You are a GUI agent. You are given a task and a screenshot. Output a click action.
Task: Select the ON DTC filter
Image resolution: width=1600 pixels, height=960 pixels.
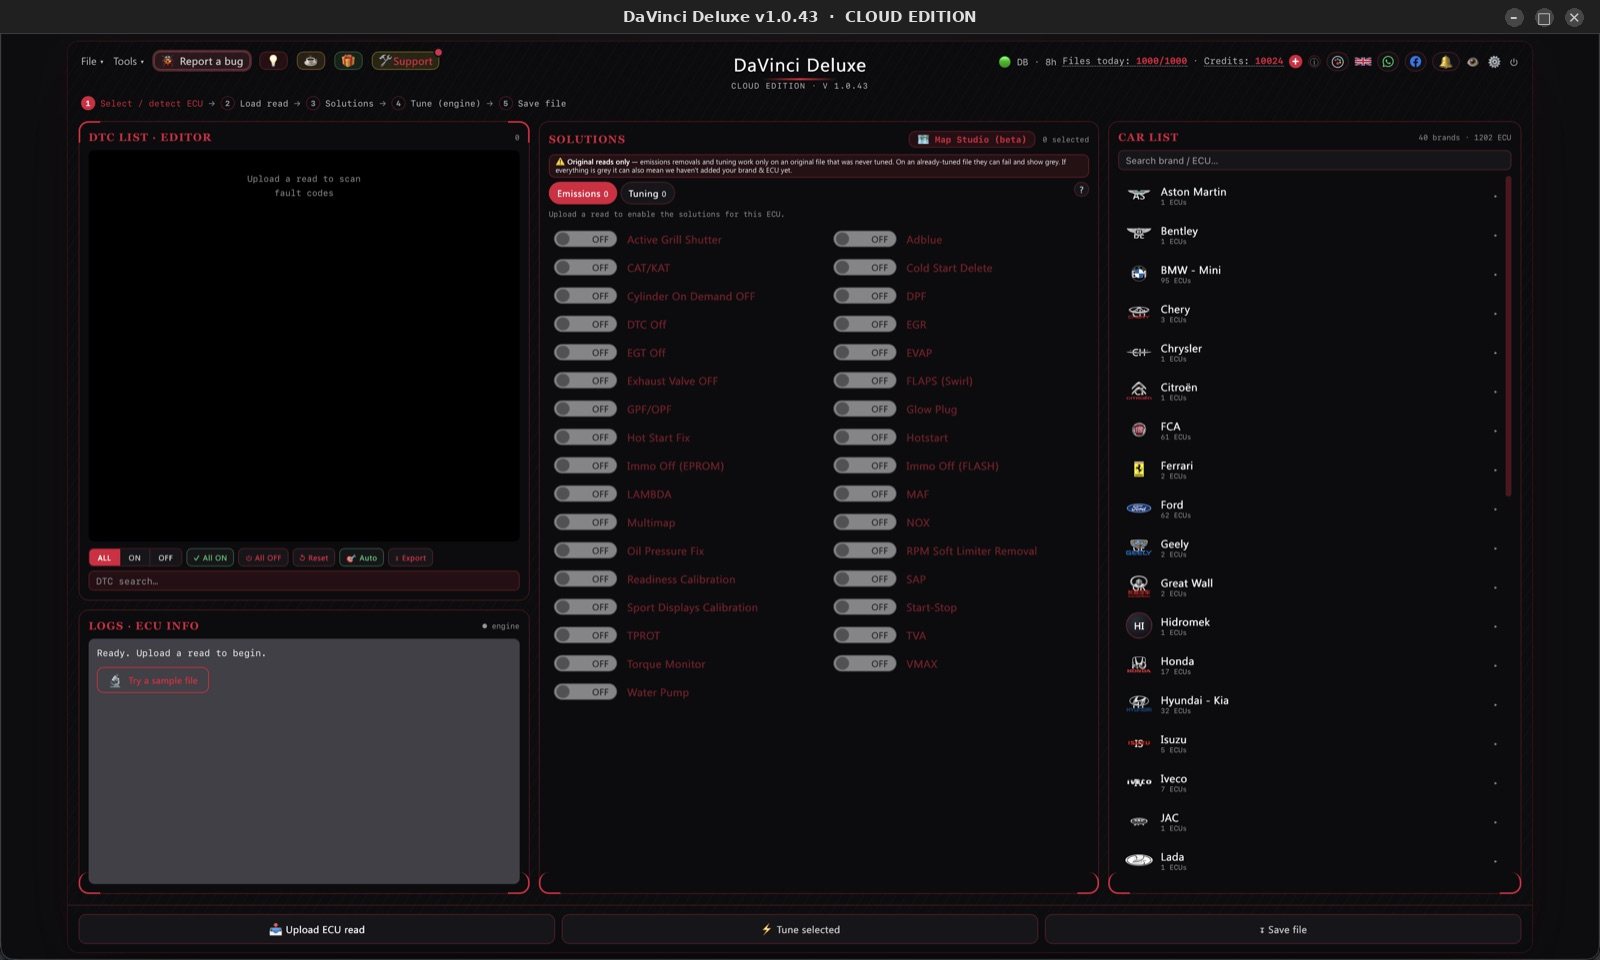tap(134, 558)
